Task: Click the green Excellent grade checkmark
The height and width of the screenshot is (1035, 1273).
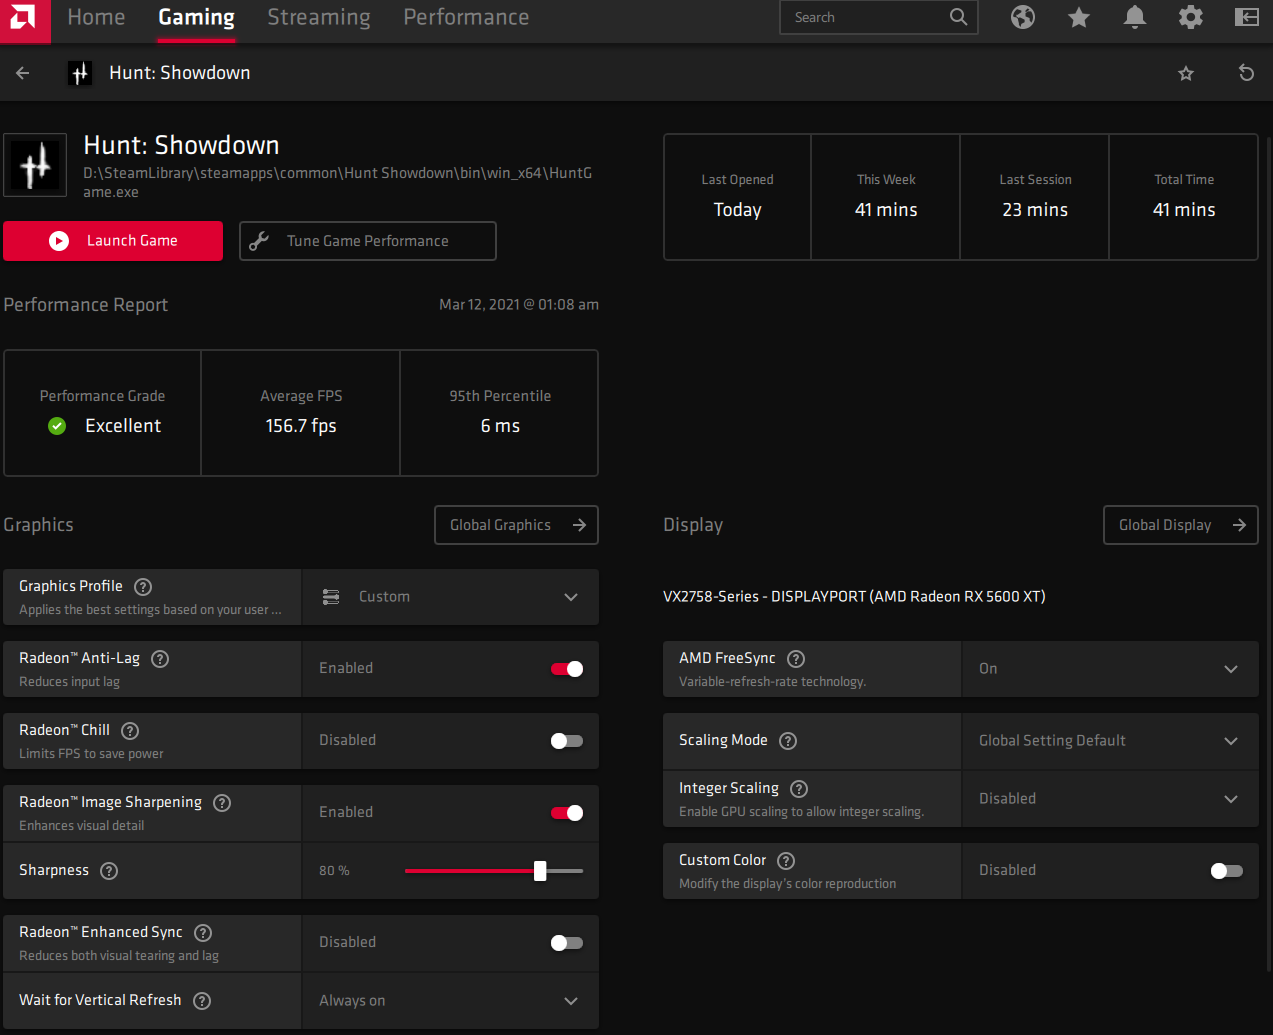Action: coord(57,426)
